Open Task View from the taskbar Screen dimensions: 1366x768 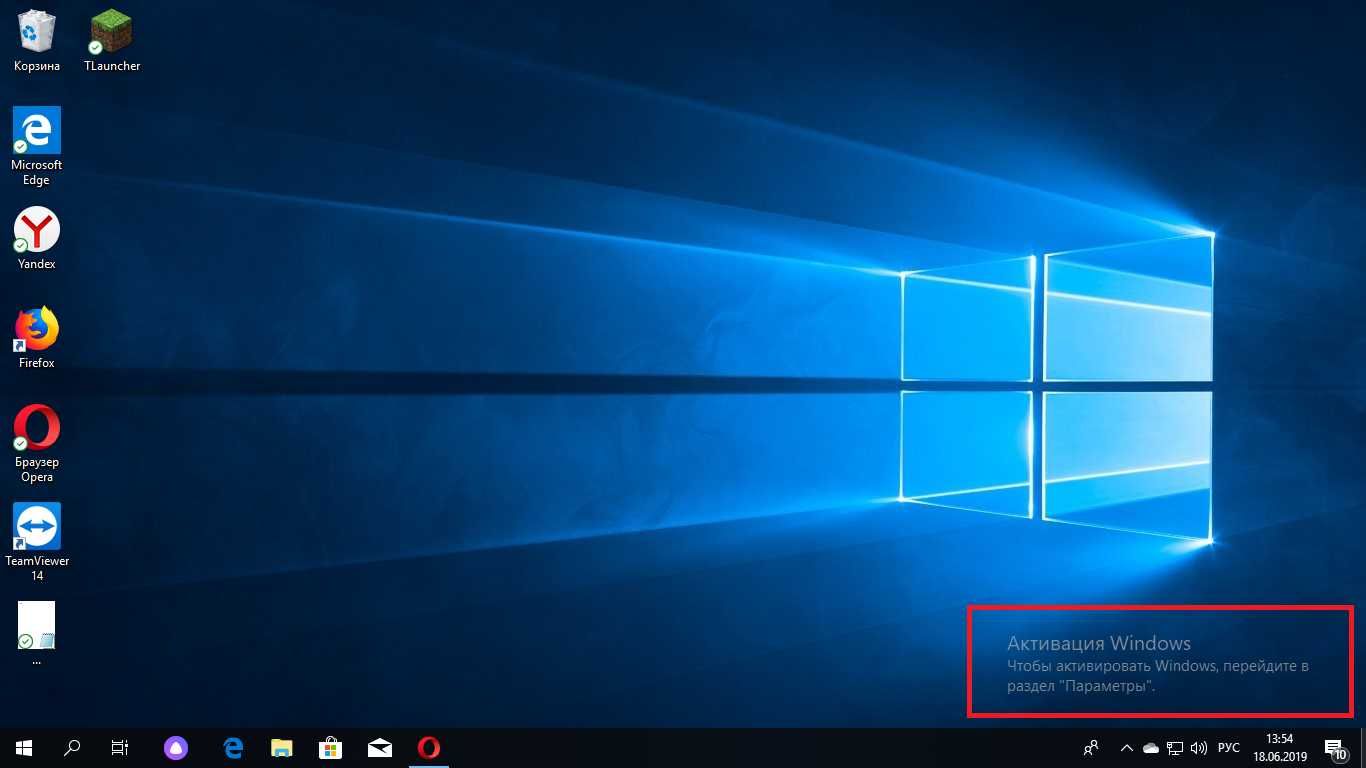pos(119,748)
